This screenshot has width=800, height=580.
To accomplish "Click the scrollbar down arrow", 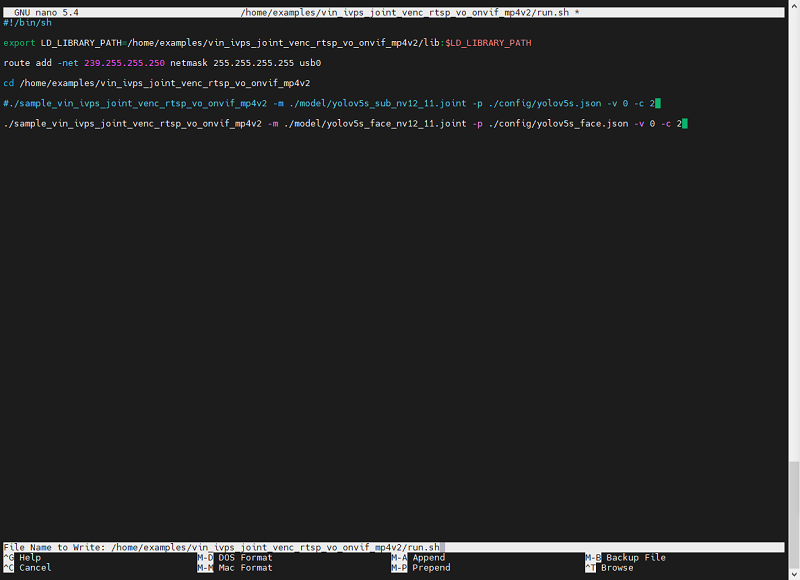I will (794, 575).
